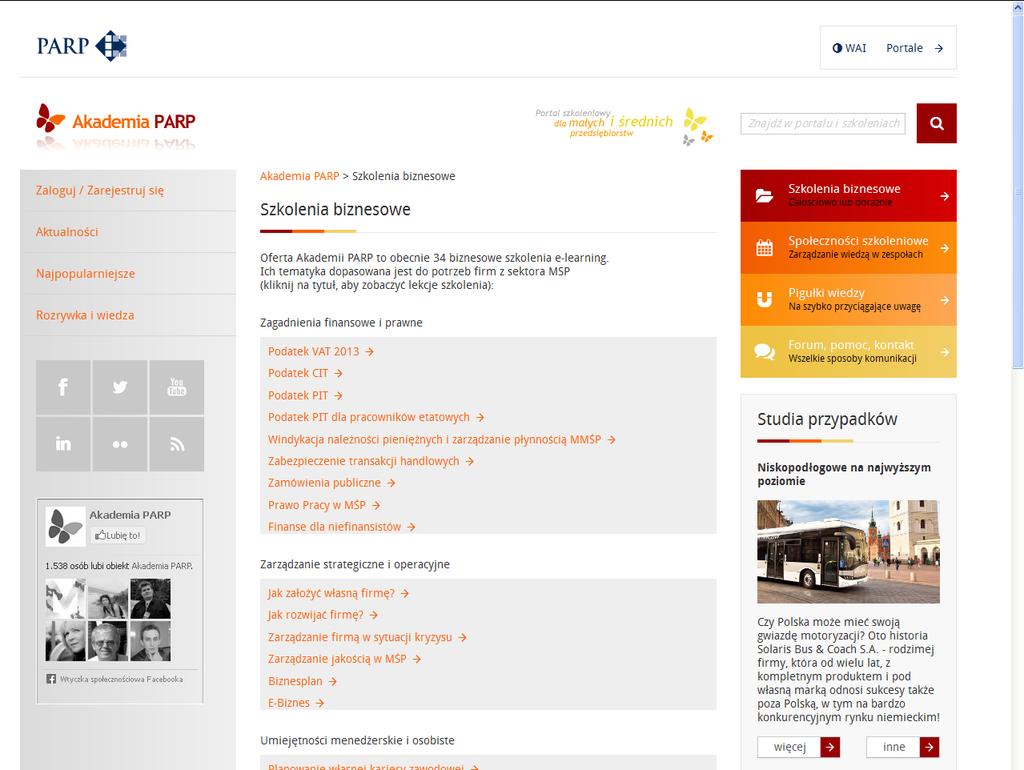This screenshot has height=770, width=1024.
Task: Open Zarządzanie firmą w sytuacji kryzysu
Action: click(x=367, y=637)
